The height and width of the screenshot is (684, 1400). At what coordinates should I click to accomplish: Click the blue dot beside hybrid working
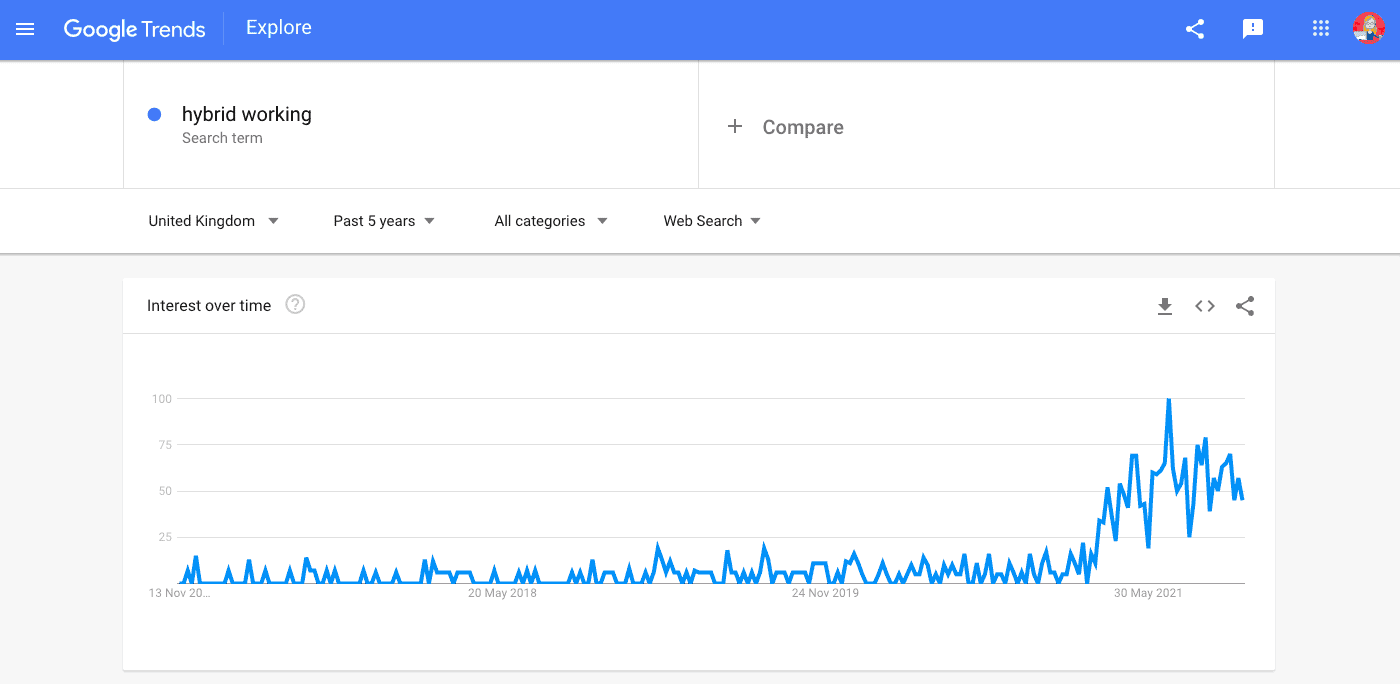pos(155,115)
